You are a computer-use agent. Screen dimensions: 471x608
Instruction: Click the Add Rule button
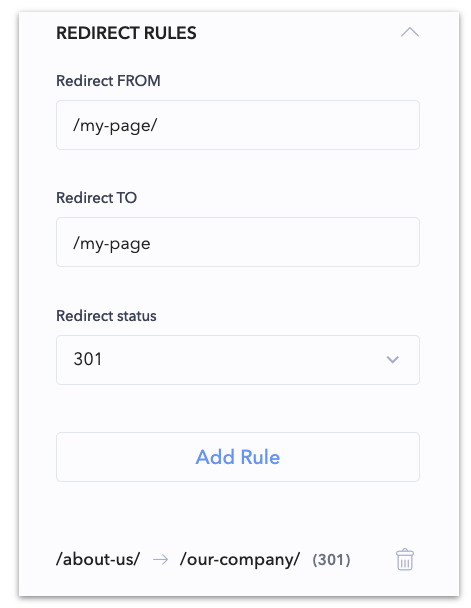[238, 457]
